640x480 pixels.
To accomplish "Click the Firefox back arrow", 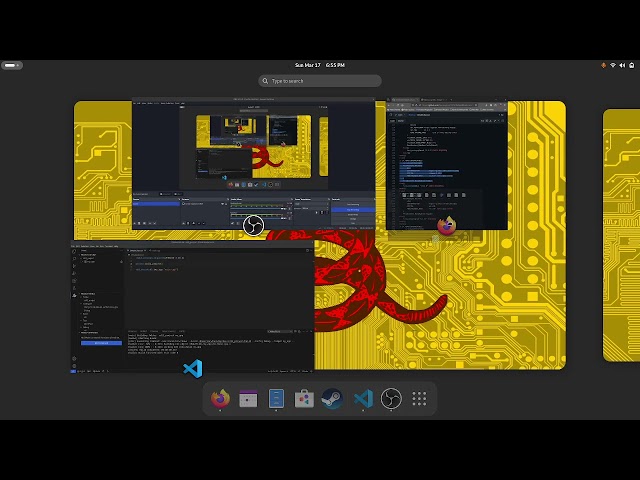I will [389, 105].
